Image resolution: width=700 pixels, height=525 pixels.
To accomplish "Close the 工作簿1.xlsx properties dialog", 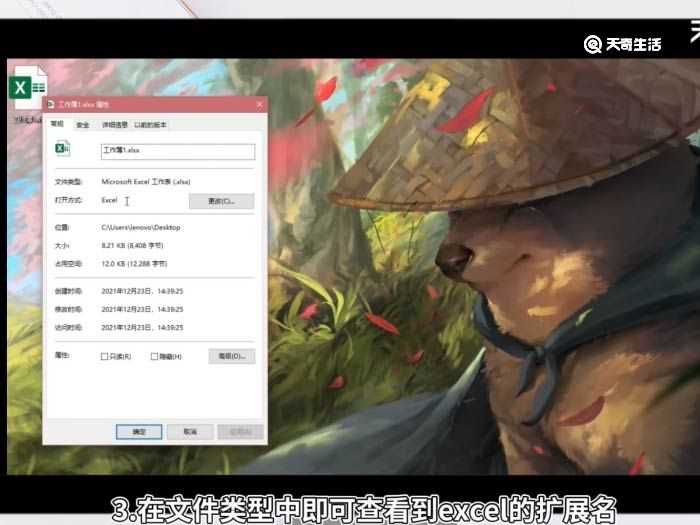I will 260,104.
